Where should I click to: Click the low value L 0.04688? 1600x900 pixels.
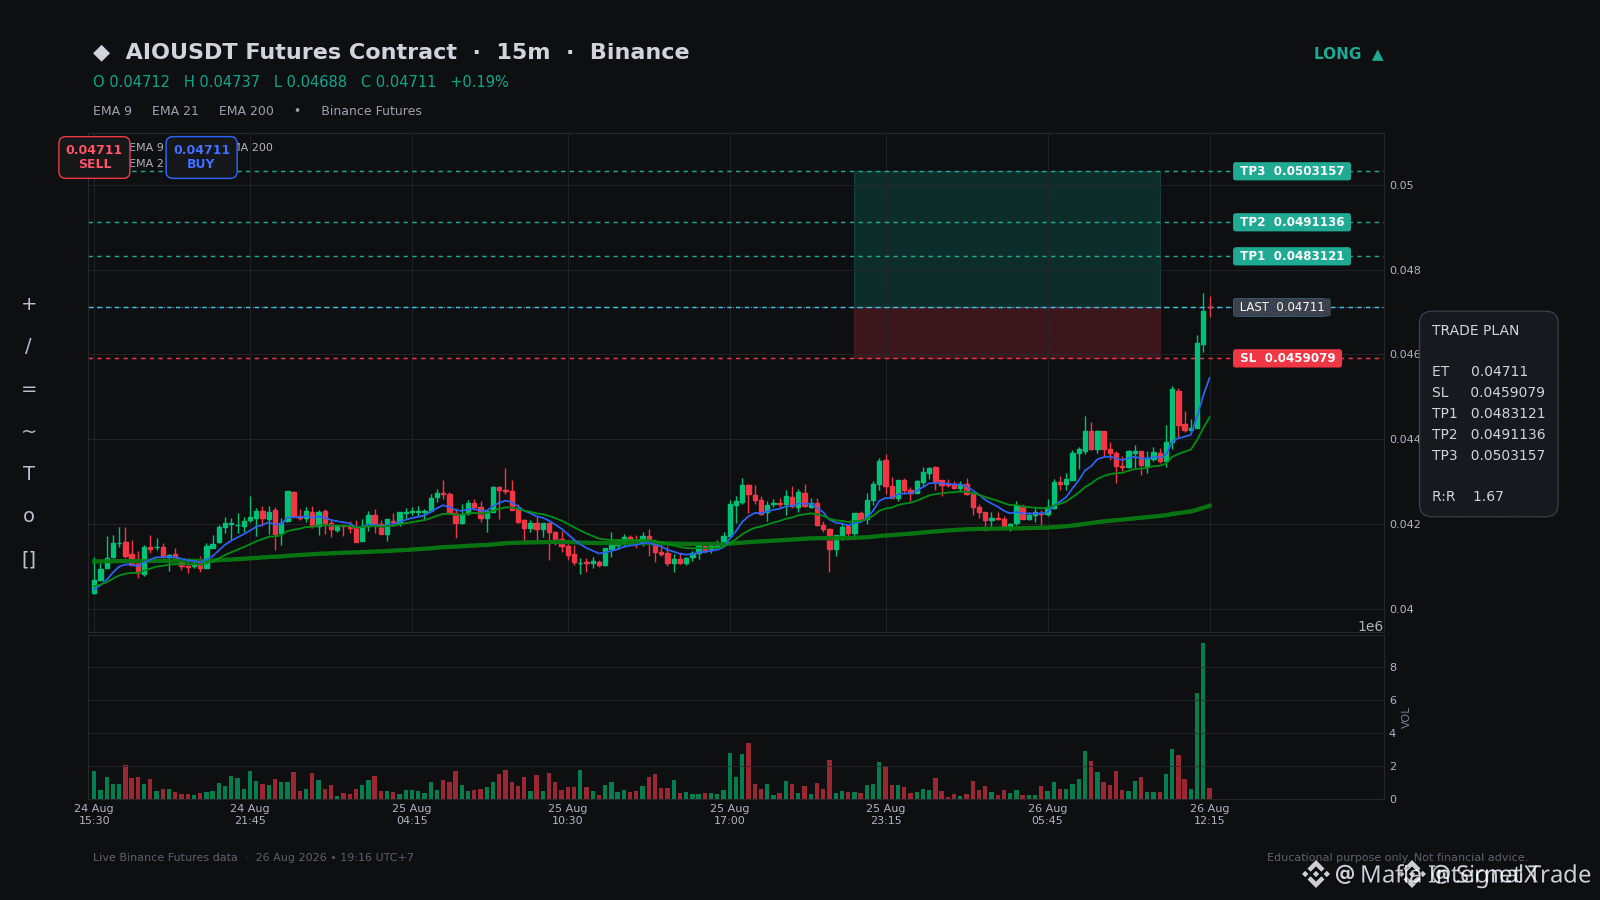310,82
